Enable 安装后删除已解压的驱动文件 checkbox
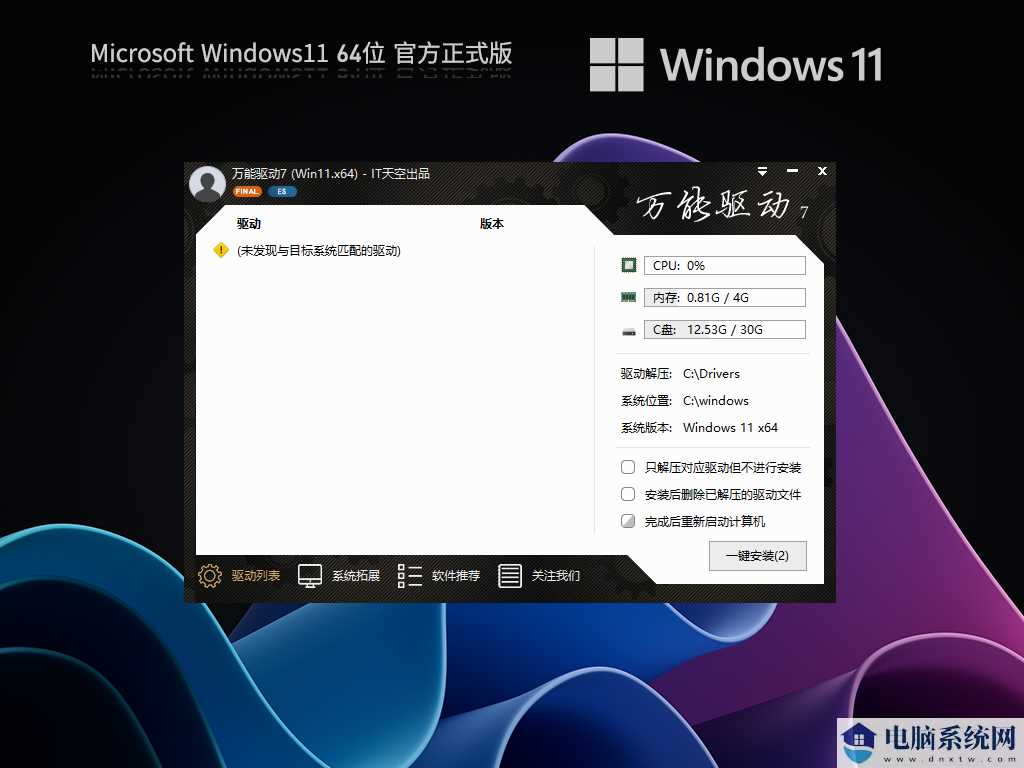This screenshot has width=1024, height=768. tap(628, 494)
